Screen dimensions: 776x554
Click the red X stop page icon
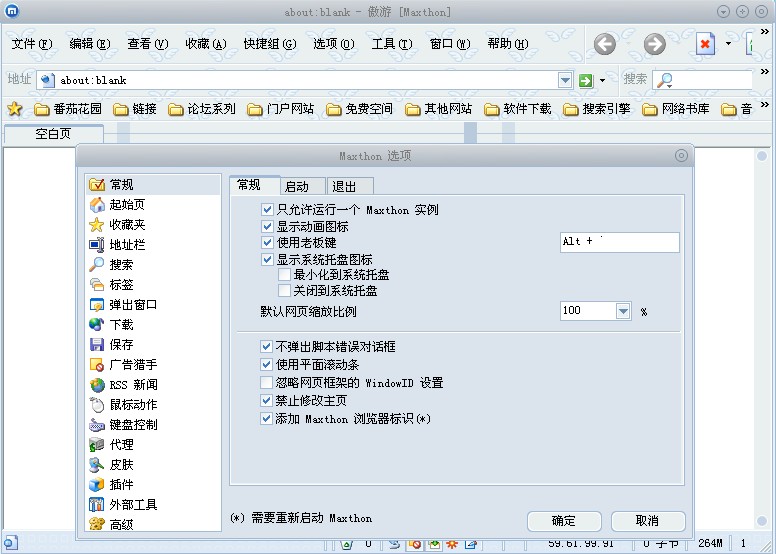(x=705, y=44)
